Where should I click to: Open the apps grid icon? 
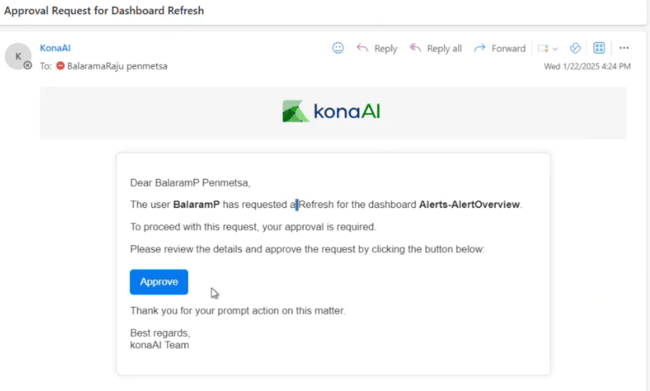click(x=599, y=48)
